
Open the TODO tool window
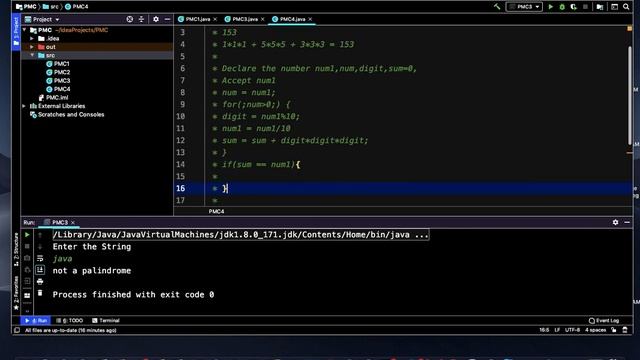69,321
